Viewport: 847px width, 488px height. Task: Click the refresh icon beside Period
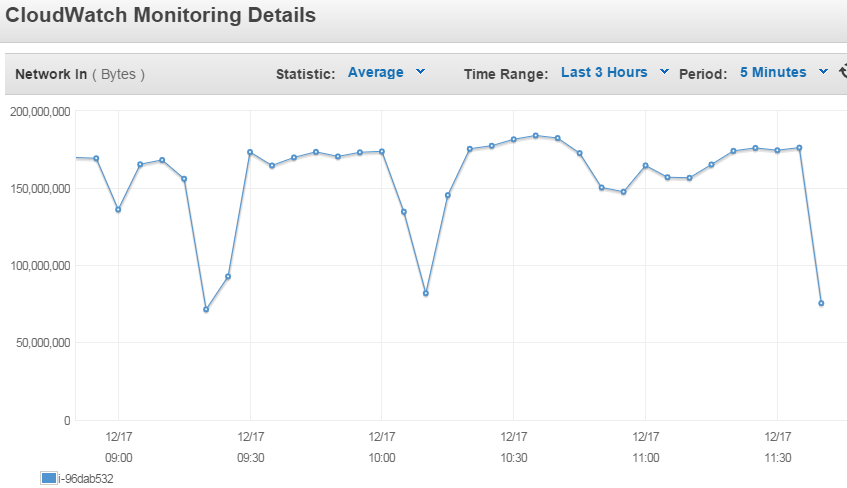843,71
